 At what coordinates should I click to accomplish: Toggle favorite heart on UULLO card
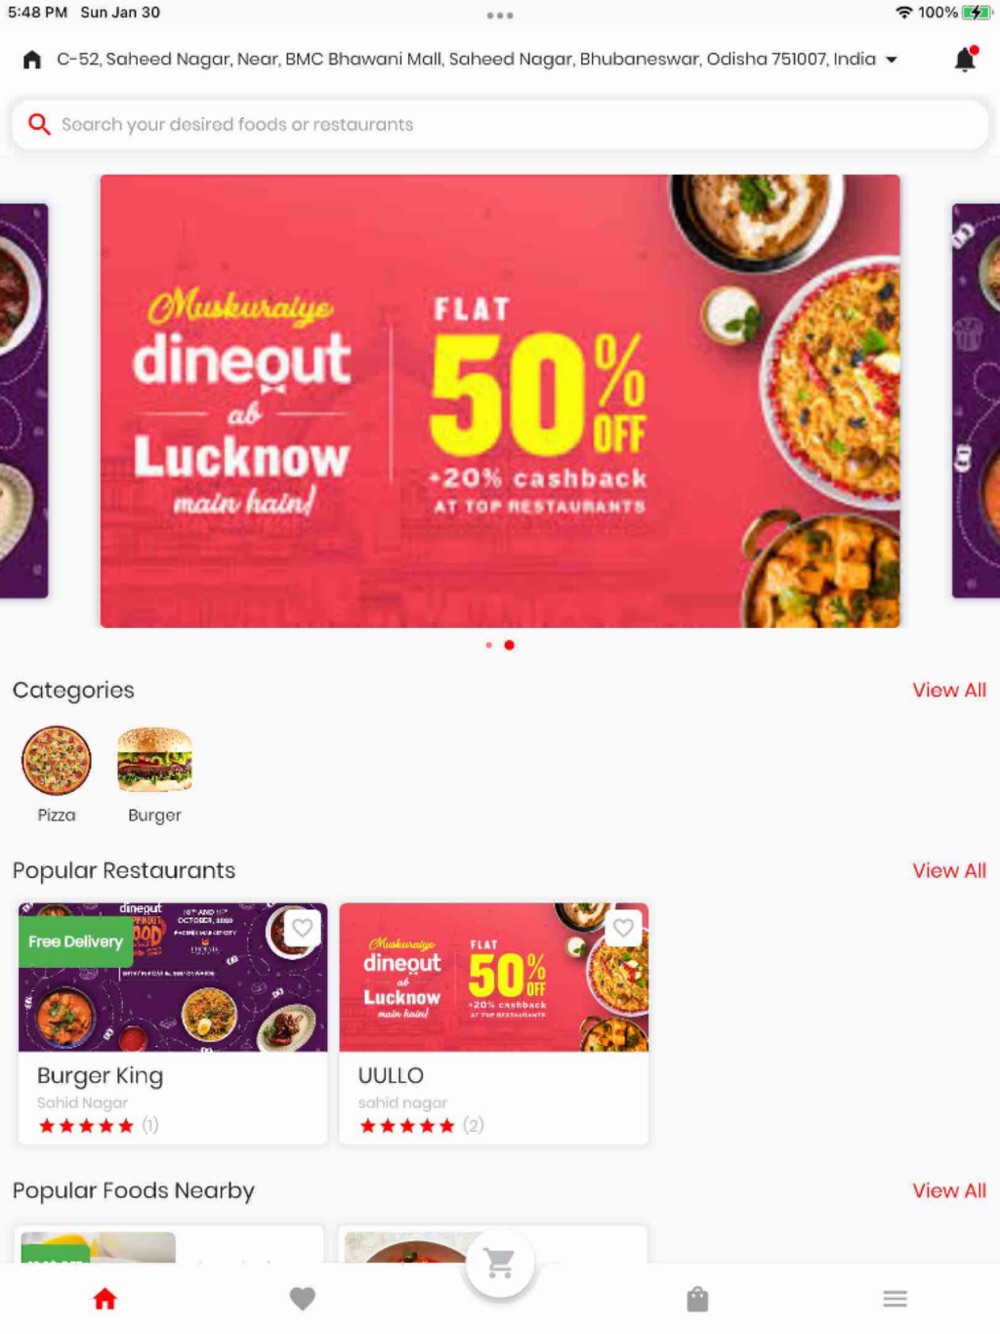(x=623, y=928)
